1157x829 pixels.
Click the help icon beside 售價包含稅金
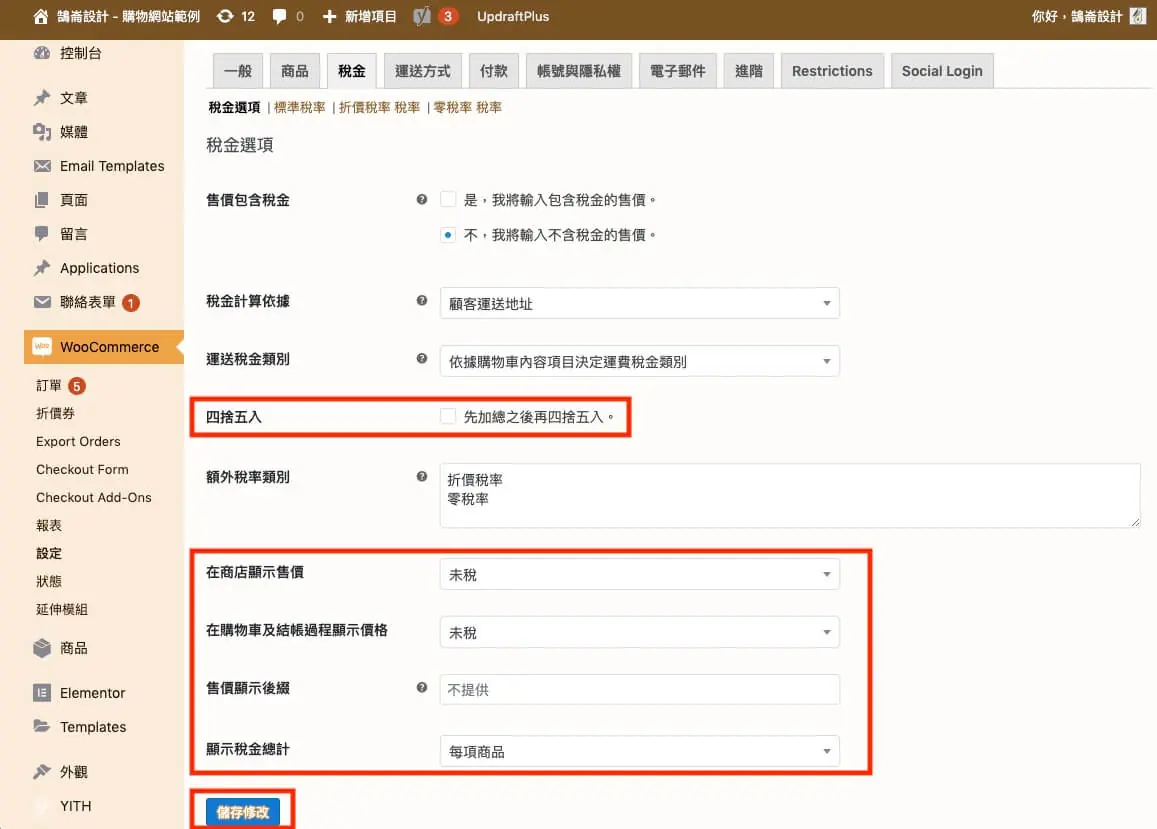pos(421,199)
